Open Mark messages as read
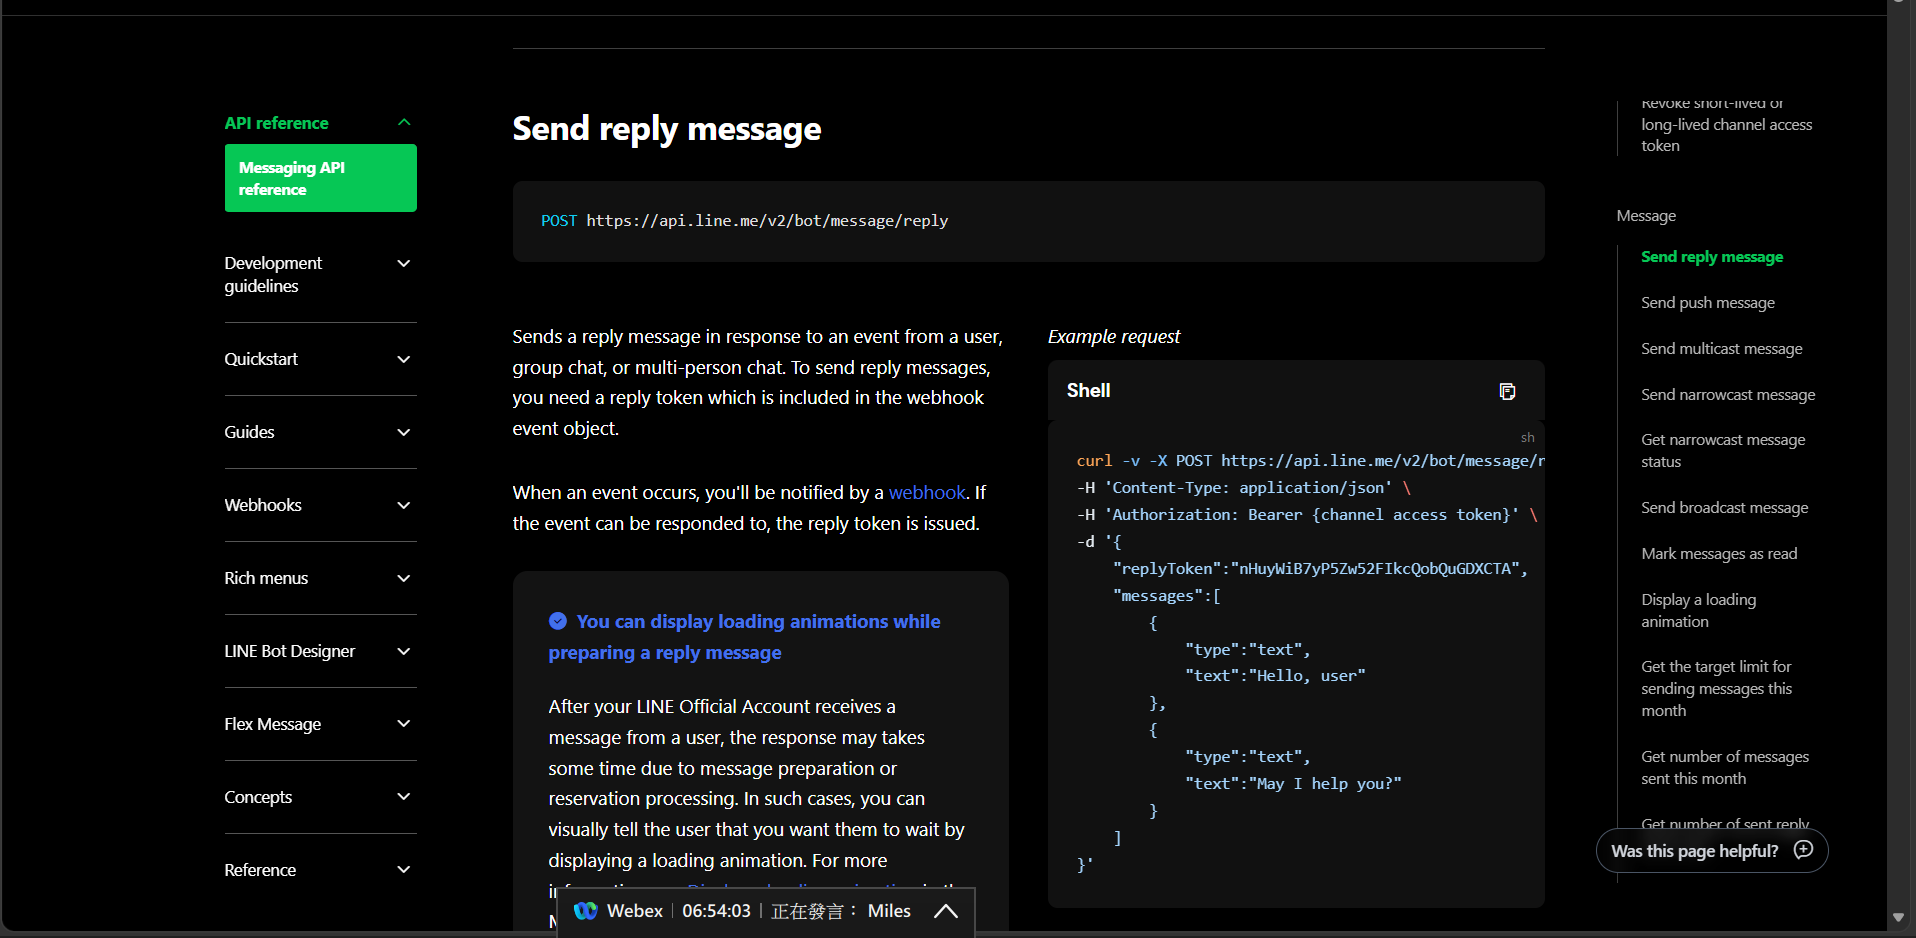This screenshot has height=938, width=1916. tap(1719, 554)
